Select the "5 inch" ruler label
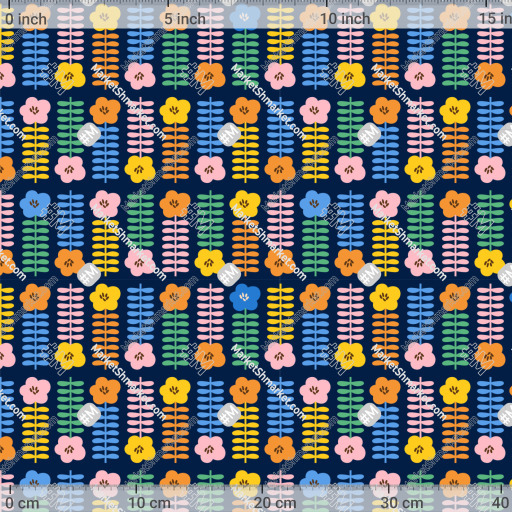 click(185, 19)
